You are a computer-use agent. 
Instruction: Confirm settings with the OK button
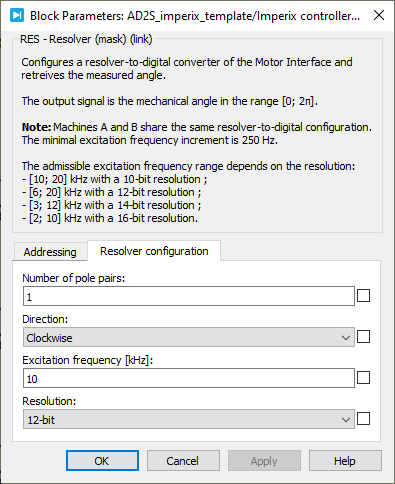[x=102, y=461]
